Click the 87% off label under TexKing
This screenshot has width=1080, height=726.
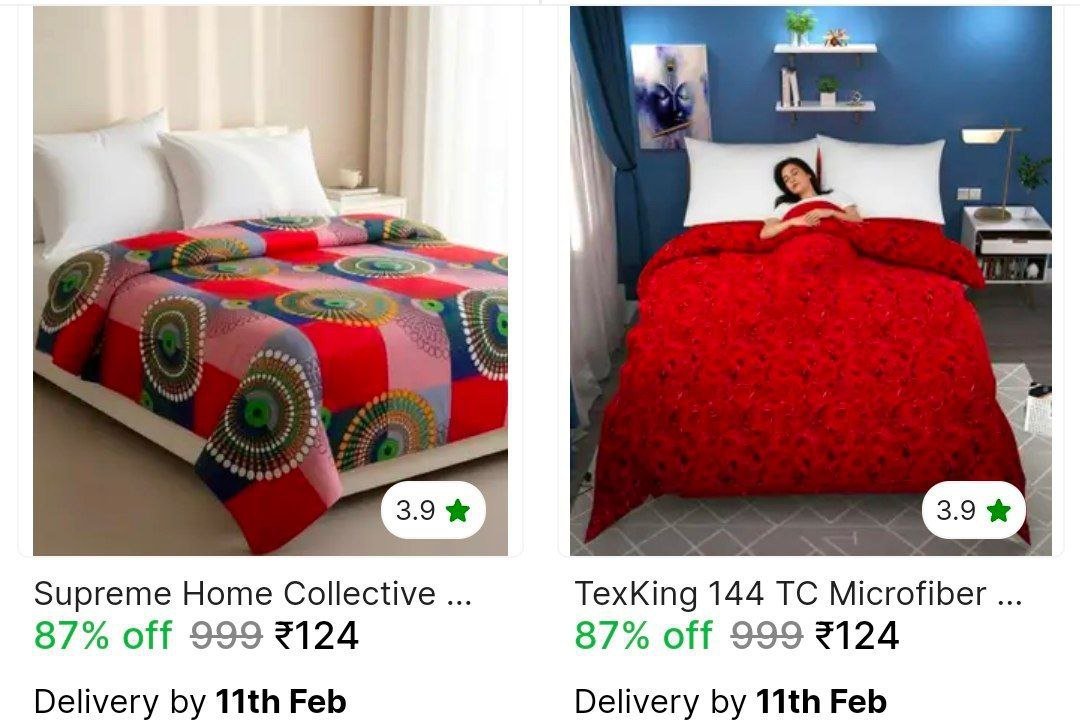[643, 635]
